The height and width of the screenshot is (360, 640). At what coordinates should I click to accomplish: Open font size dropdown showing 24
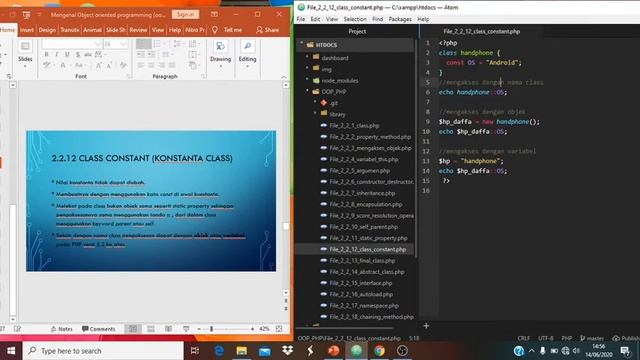click(x=116, y=44)
